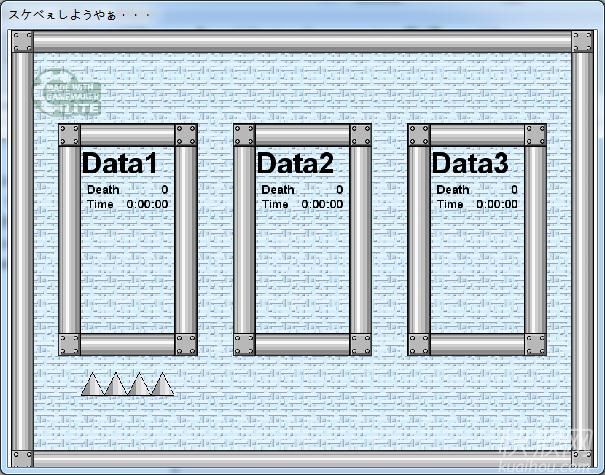Click the top-right bolt plate of Data3 frame
605x475 pixels.
[536, 135]
